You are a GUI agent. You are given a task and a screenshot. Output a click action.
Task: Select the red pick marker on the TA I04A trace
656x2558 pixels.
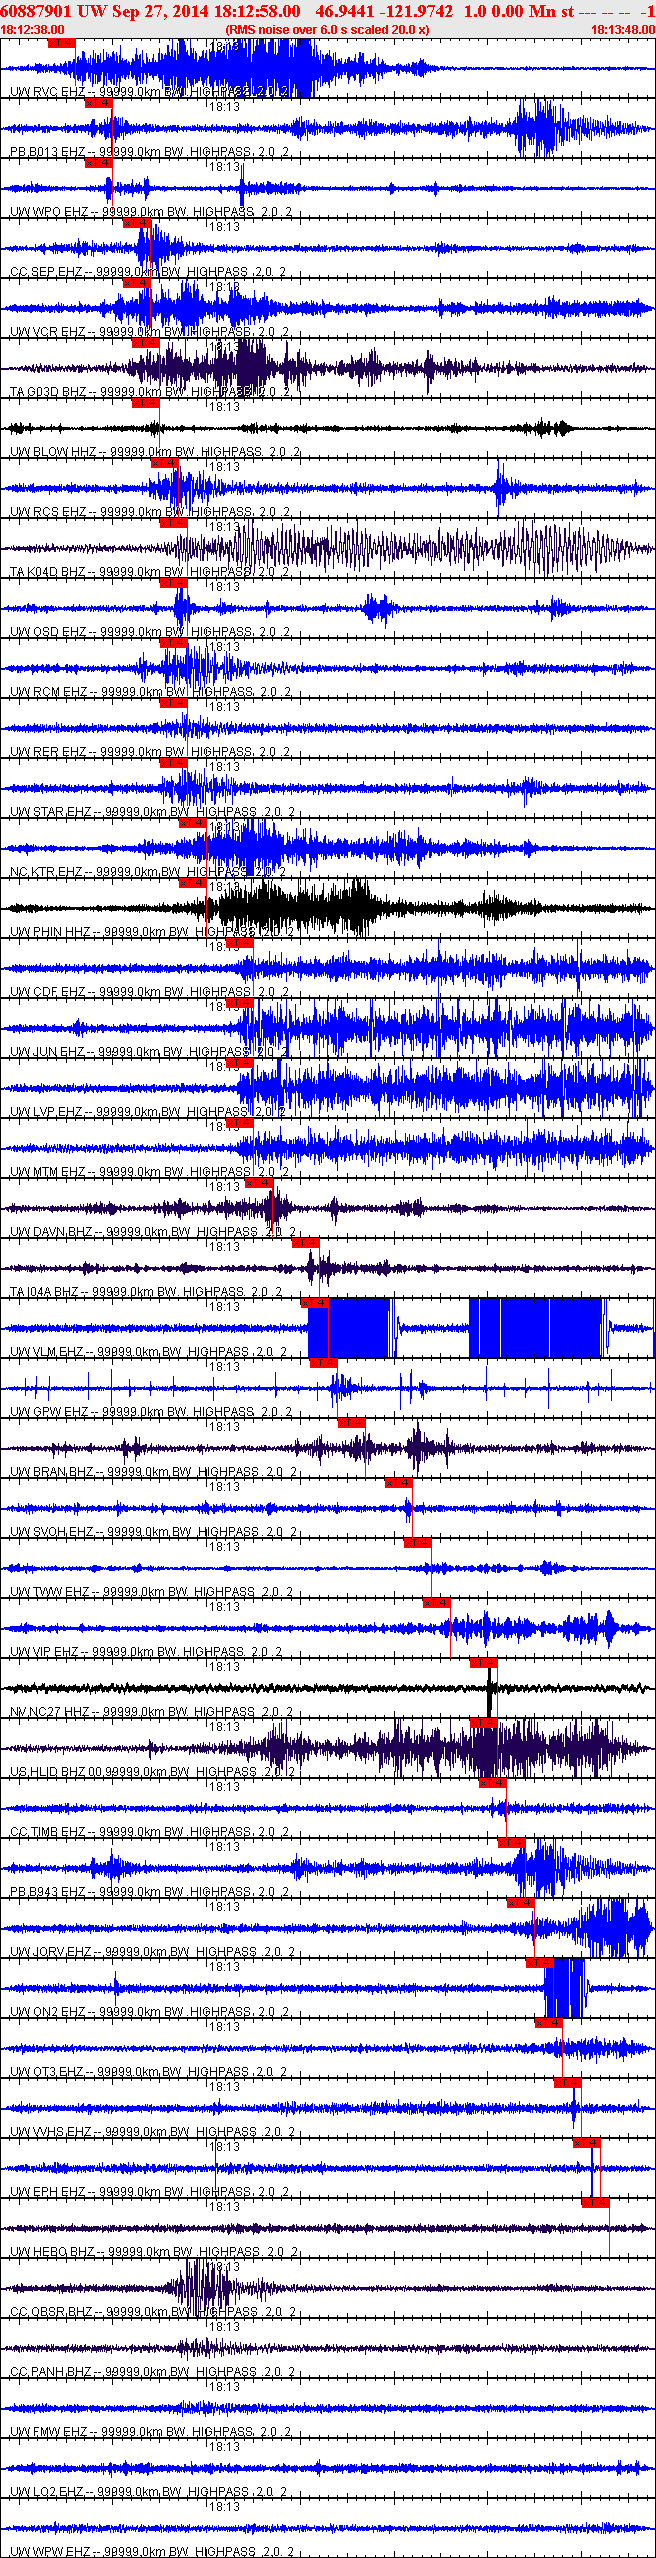[x=306, y=1243]
